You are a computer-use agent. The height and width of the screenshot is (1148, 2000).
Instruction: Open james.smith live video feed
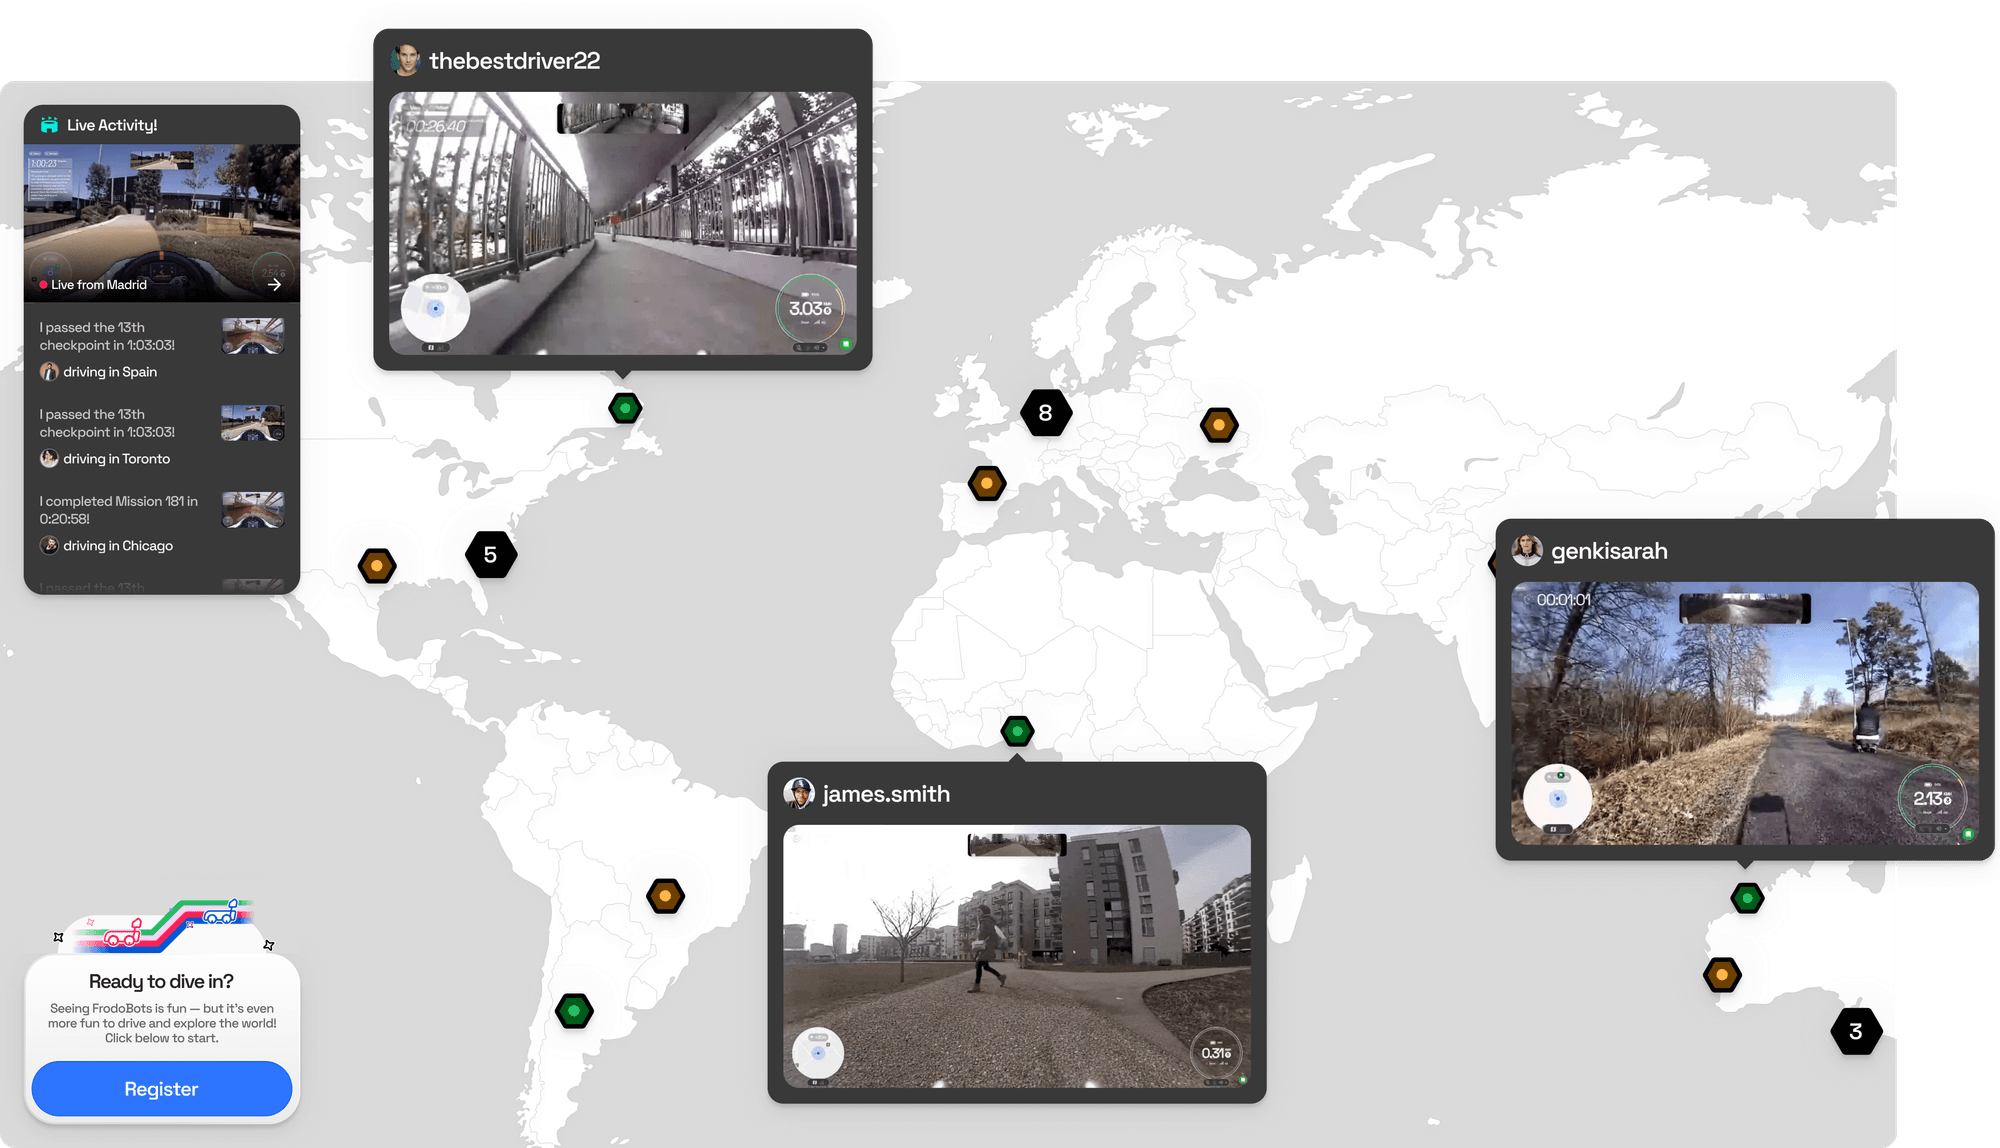(x=1016, y=955)
